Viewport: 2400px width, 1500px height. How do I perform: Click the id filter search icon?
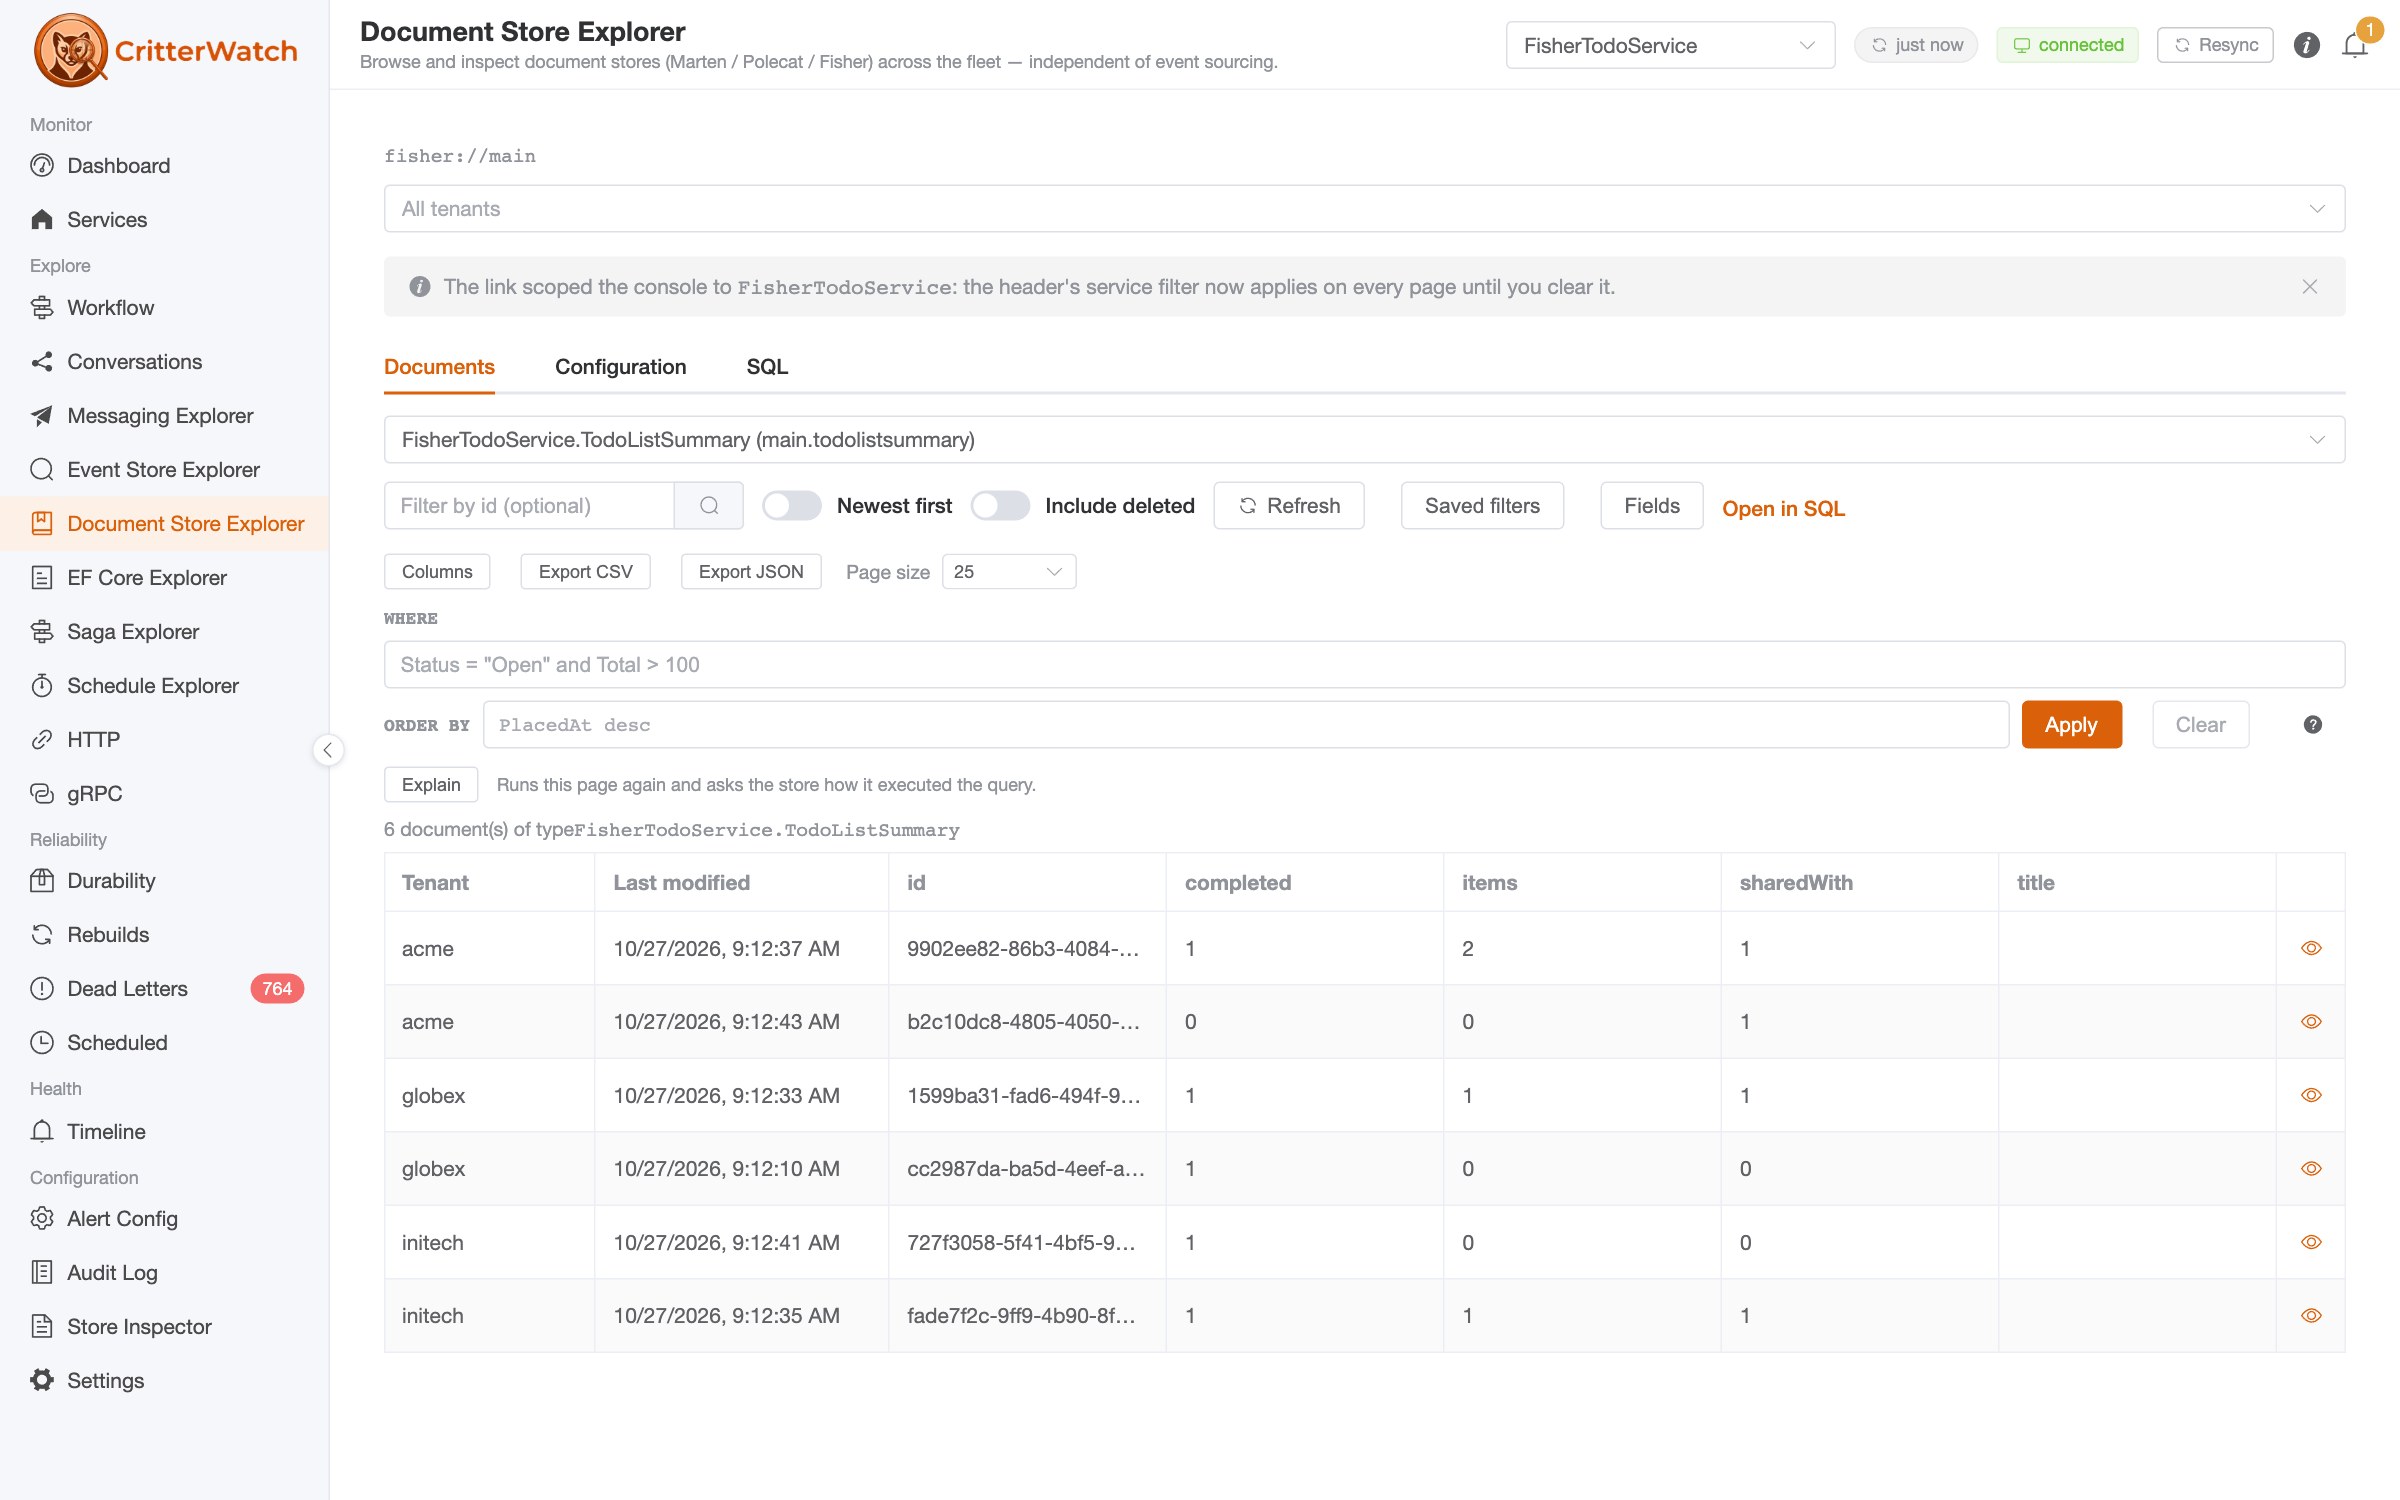[x=709, y=505]
